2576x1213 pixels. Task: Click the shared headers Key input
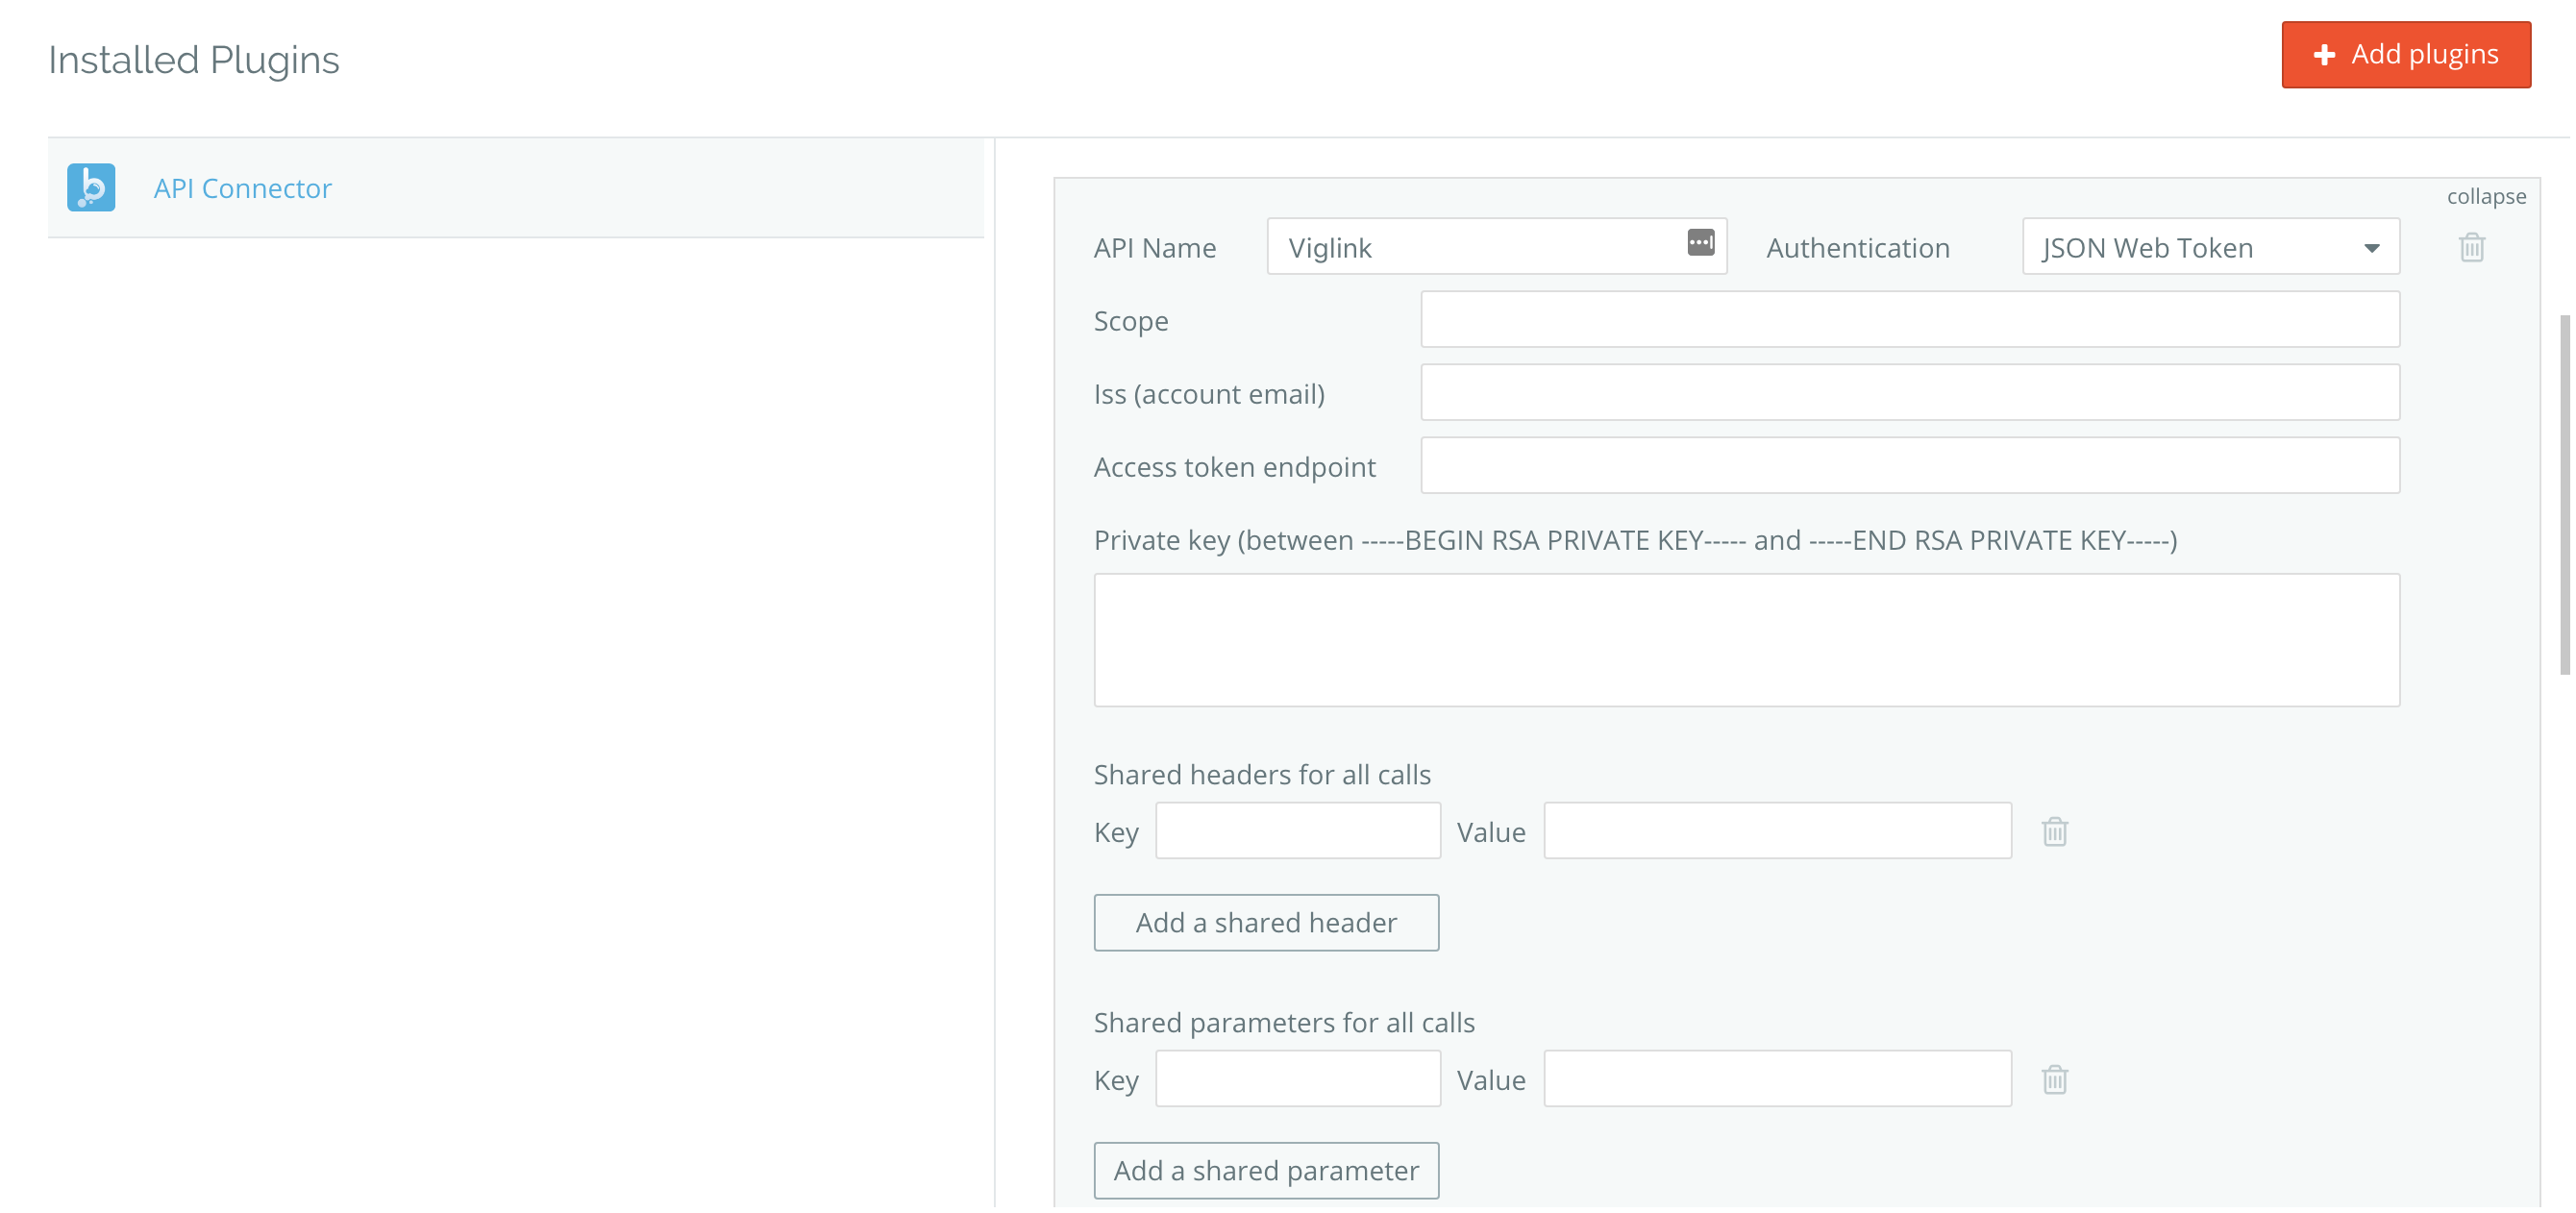click(x=1297, y=830)
